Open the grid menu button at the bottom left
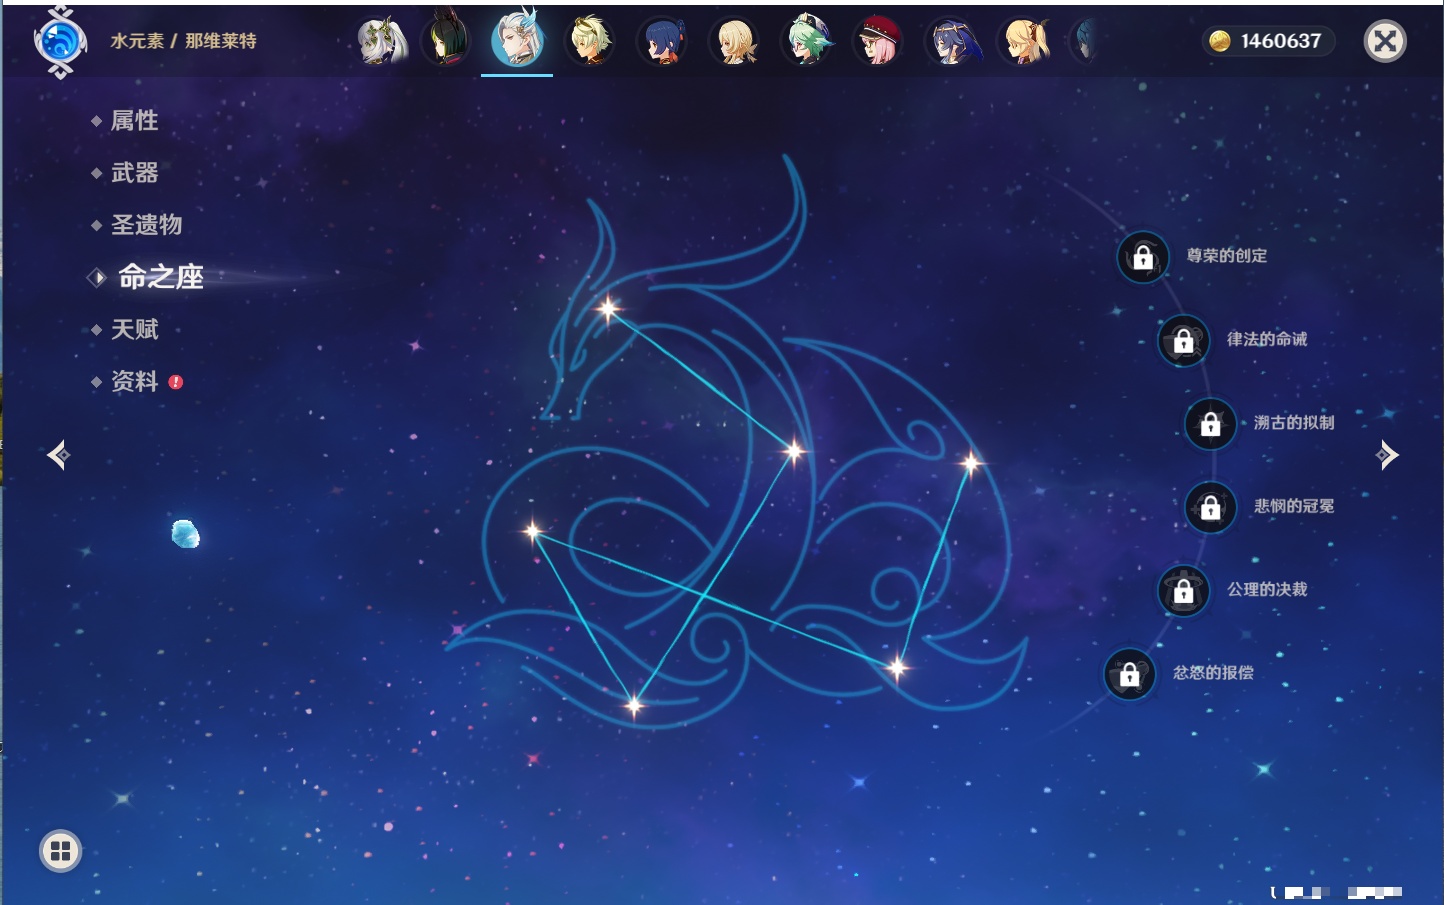The width and height of the screenshot is (1444, 905). pyautogui.click(x=60, y=851)
